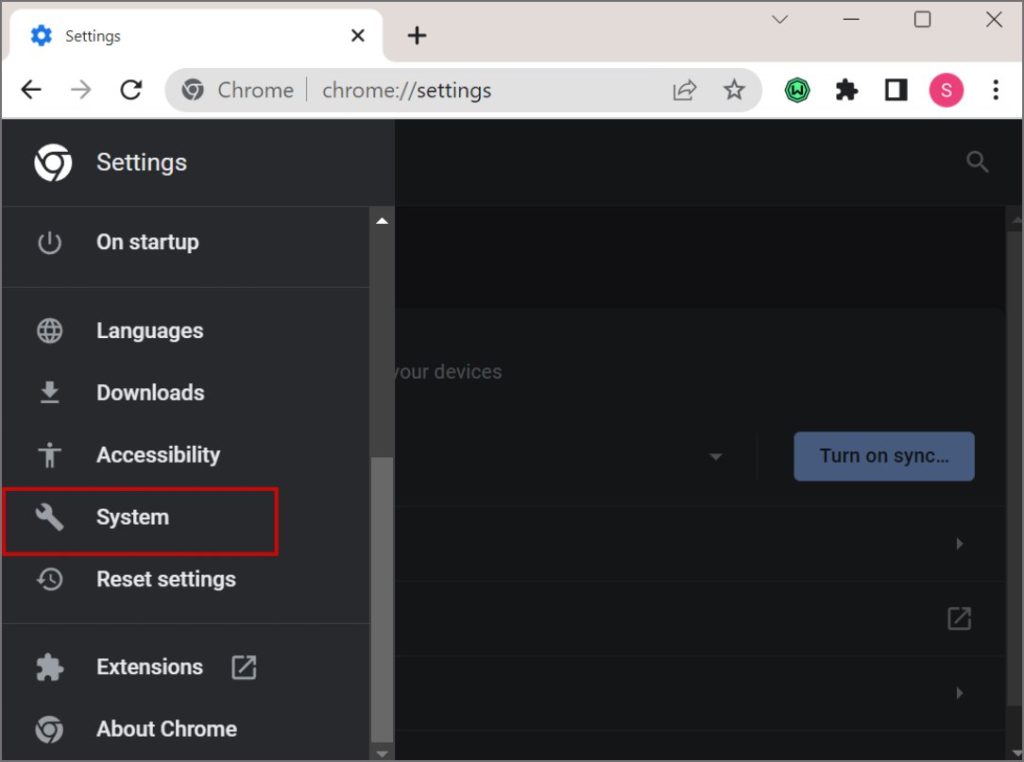Bookmark this page with star icon
This screenshot has width=1024, height=762.
click(x=734, y=89)
